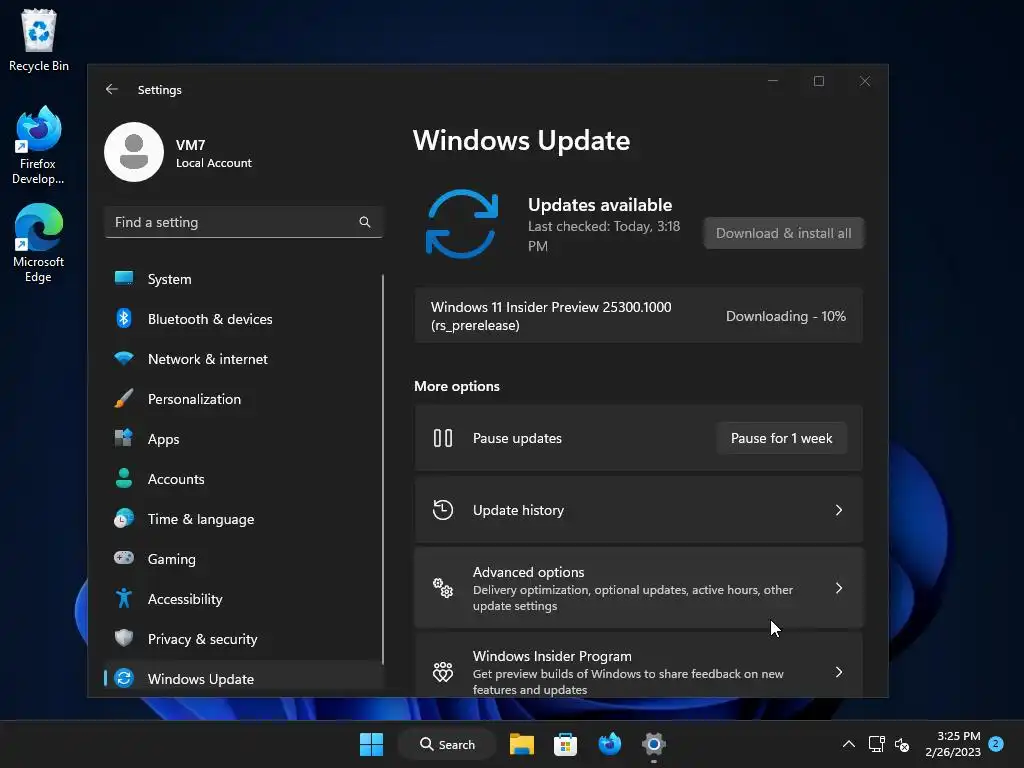Go to Accounts settings
Screen dimensions: 1024x768
coord(243,479)
